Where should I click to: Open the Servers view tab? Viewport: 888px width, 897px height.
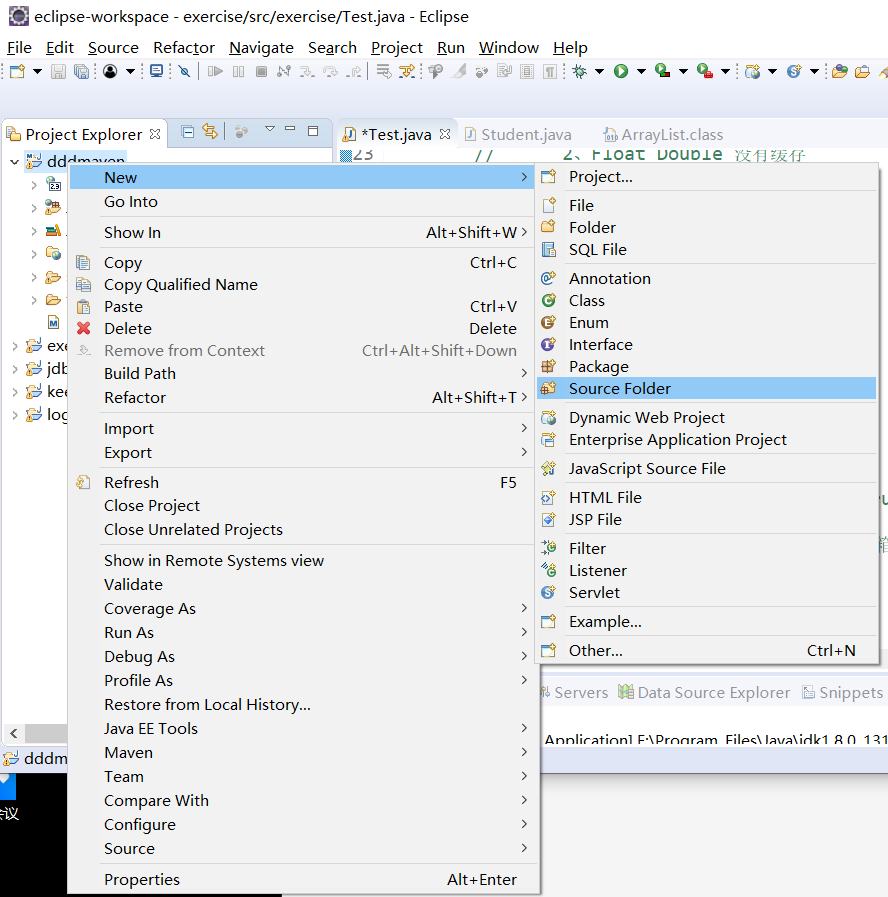click(x=574, y=693)
